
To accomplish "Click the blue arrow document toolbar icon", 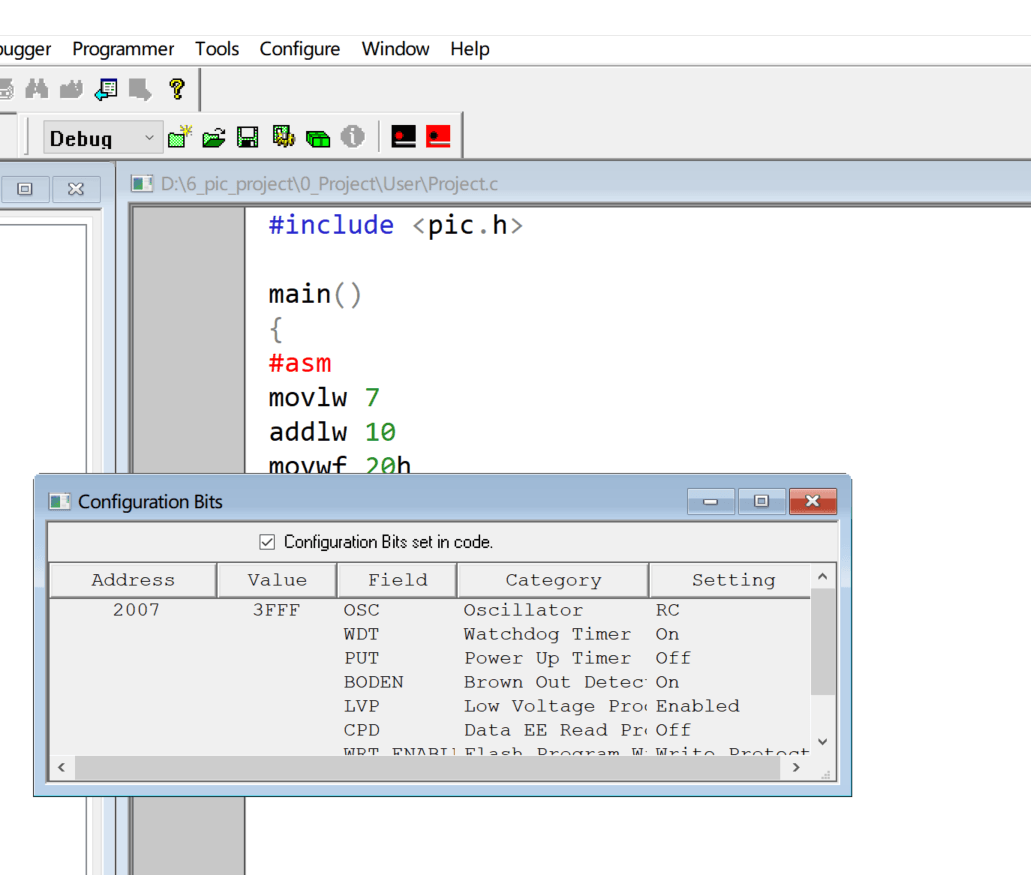I will point(106,89).
